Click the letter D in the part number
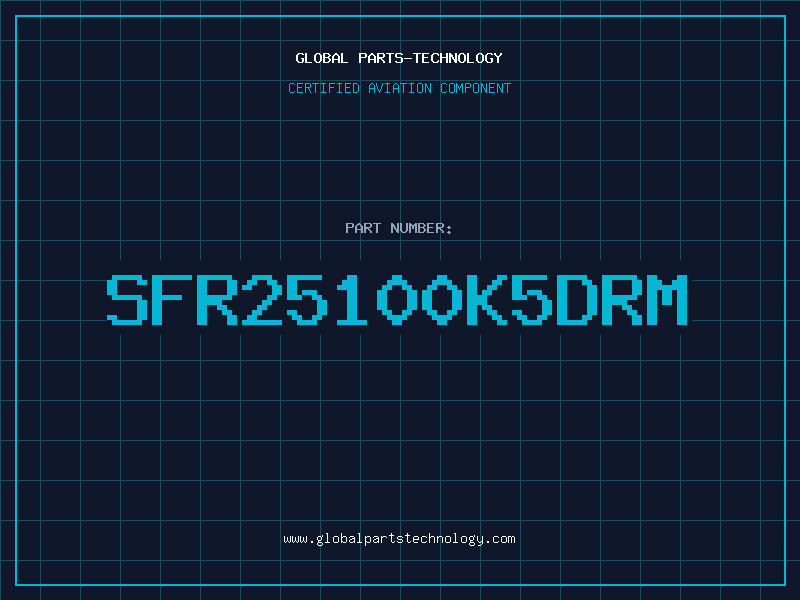The width and height of the screenshot is (800, 600). [577, 299]
